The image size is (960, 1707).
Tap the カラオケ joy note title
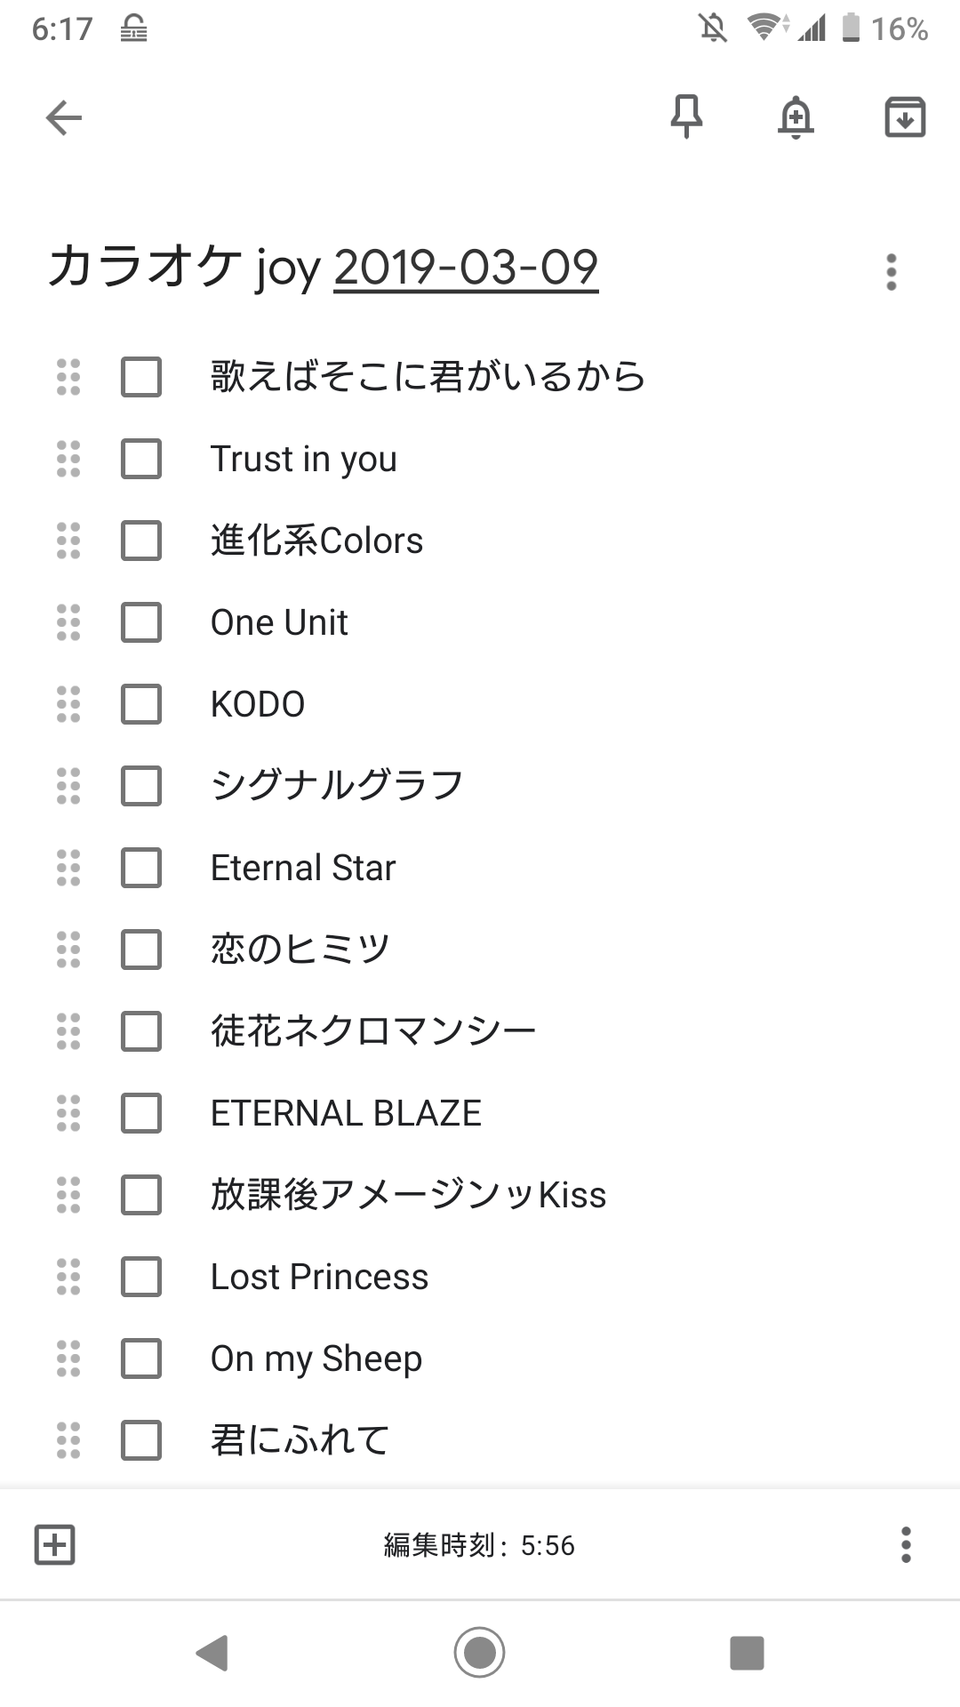185,268
